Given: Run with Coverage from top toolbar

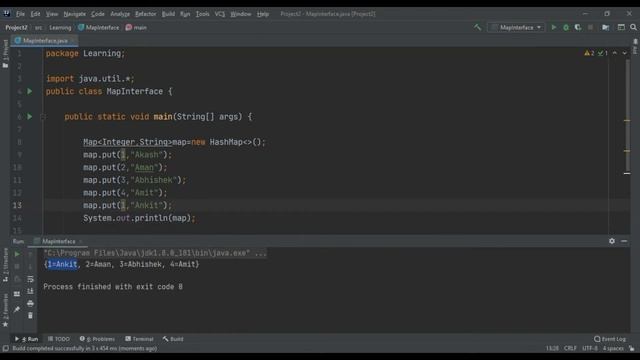Looking at the screenshot, I should (578, 27).
